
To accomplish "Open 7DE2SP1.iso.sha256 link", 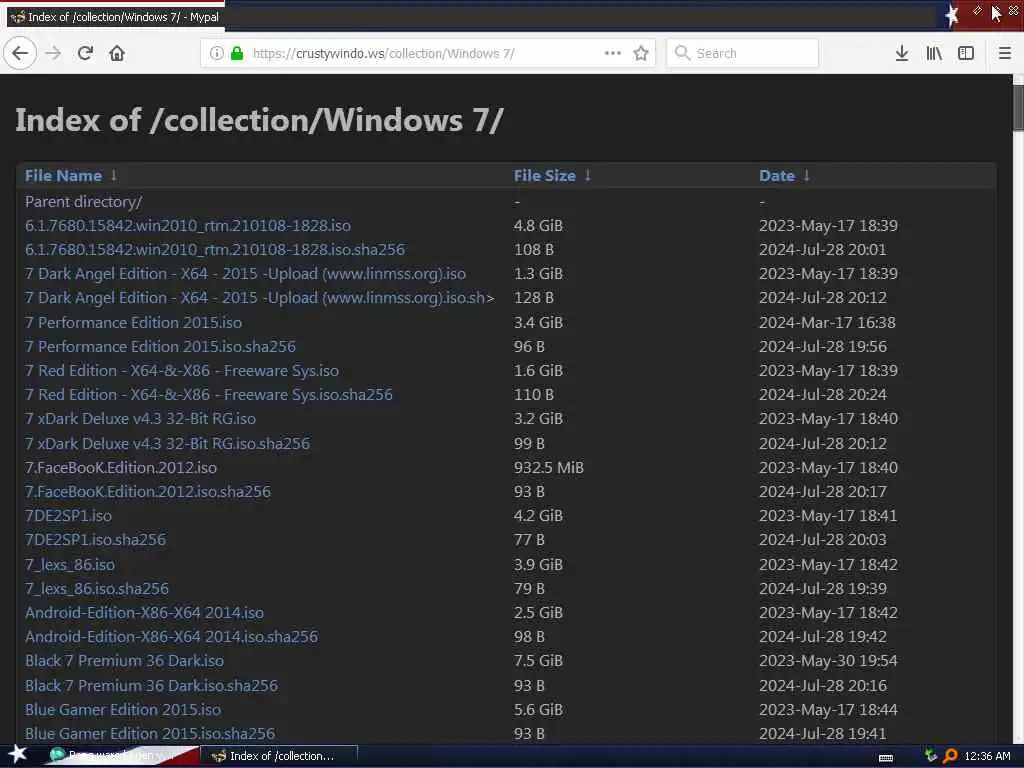I will [x=95, y=540].
